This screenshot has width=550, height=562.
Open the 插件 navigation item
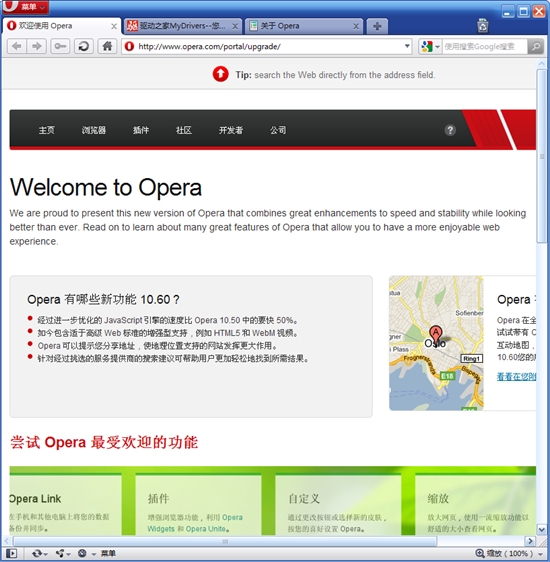coord(141,130)
